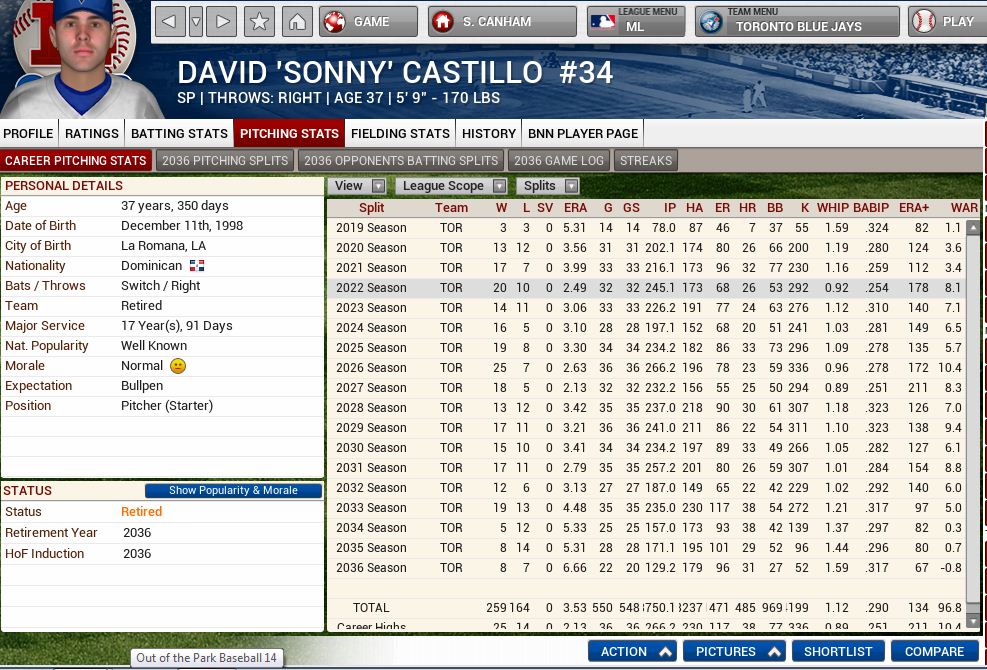987x670 pixels.
Task: Select the 2033 Season row
Action: 646,508
